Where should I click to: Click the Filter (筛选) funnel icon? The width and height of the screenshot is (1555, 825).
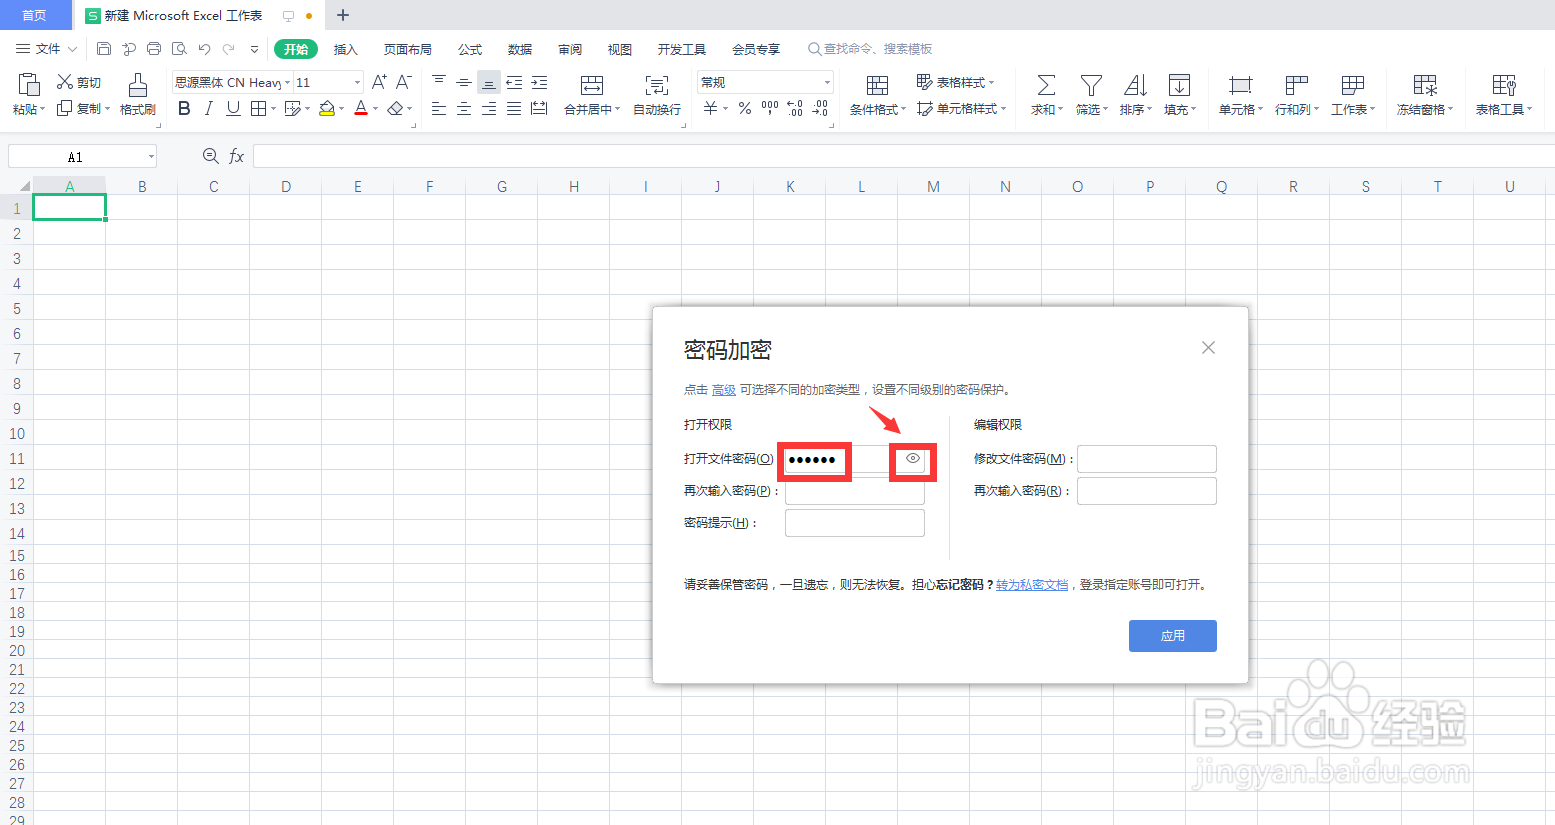click(x=1091, y=85)
